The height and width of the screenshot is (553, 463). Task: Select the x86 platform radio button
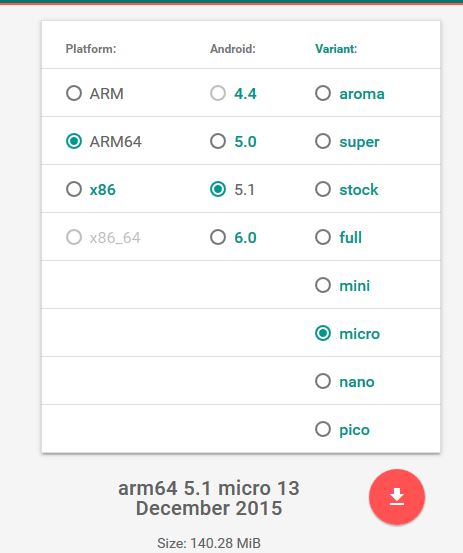pos(74,189)
